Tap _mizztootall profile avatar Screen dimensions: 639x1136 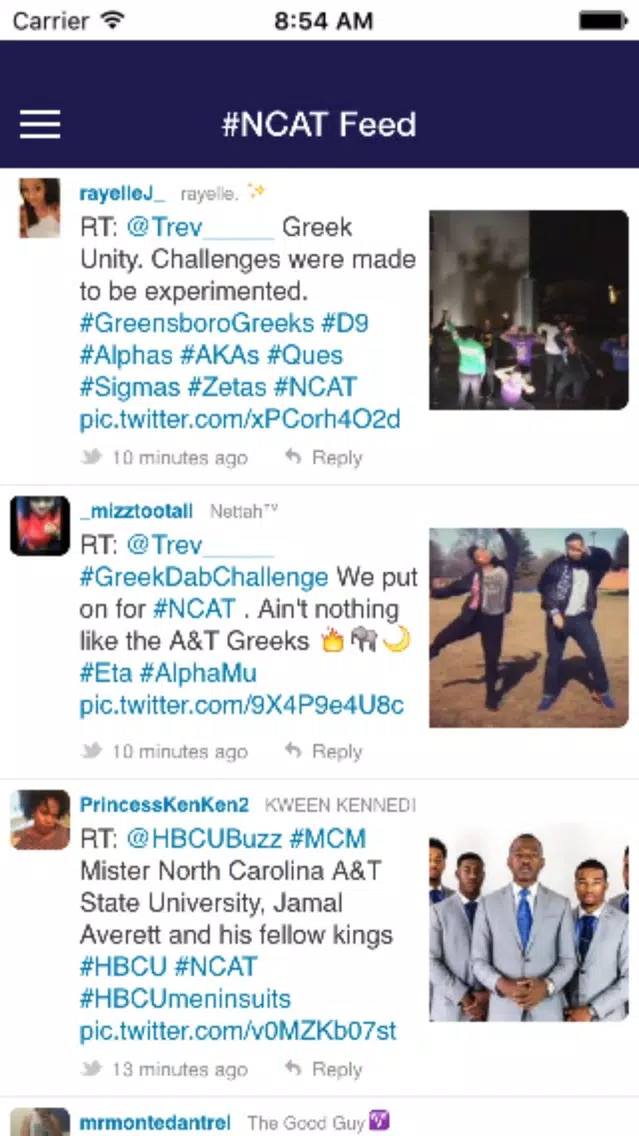click(40, 525)
